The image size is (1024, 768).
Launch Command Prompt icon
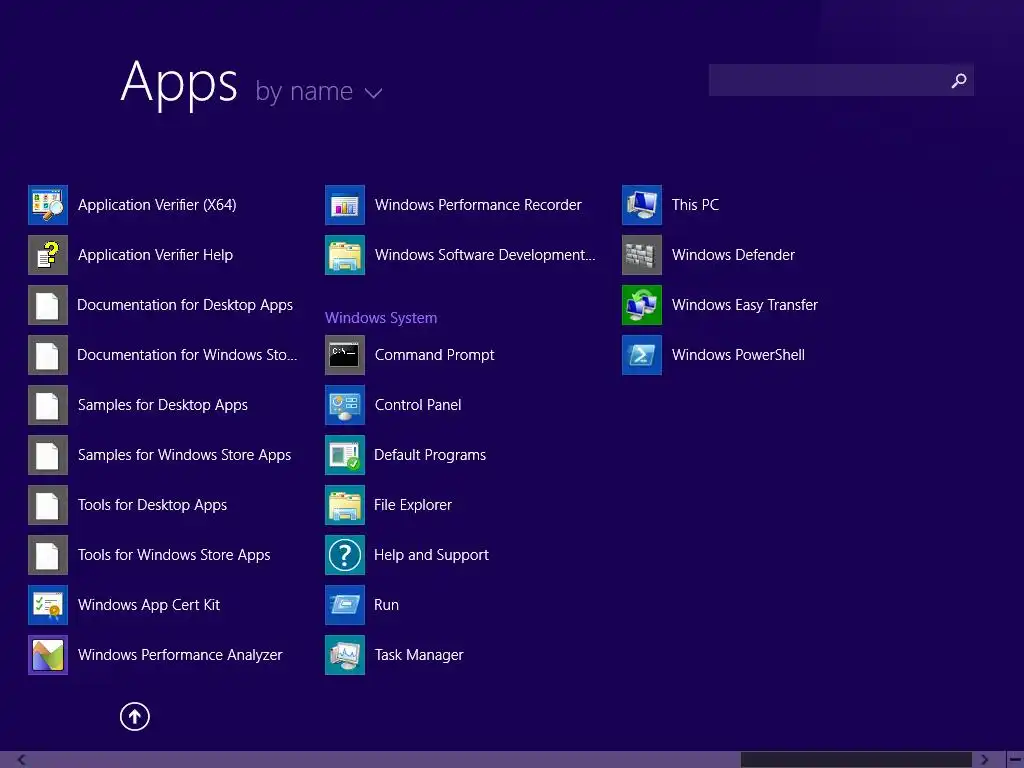click(x=345, y=355)
